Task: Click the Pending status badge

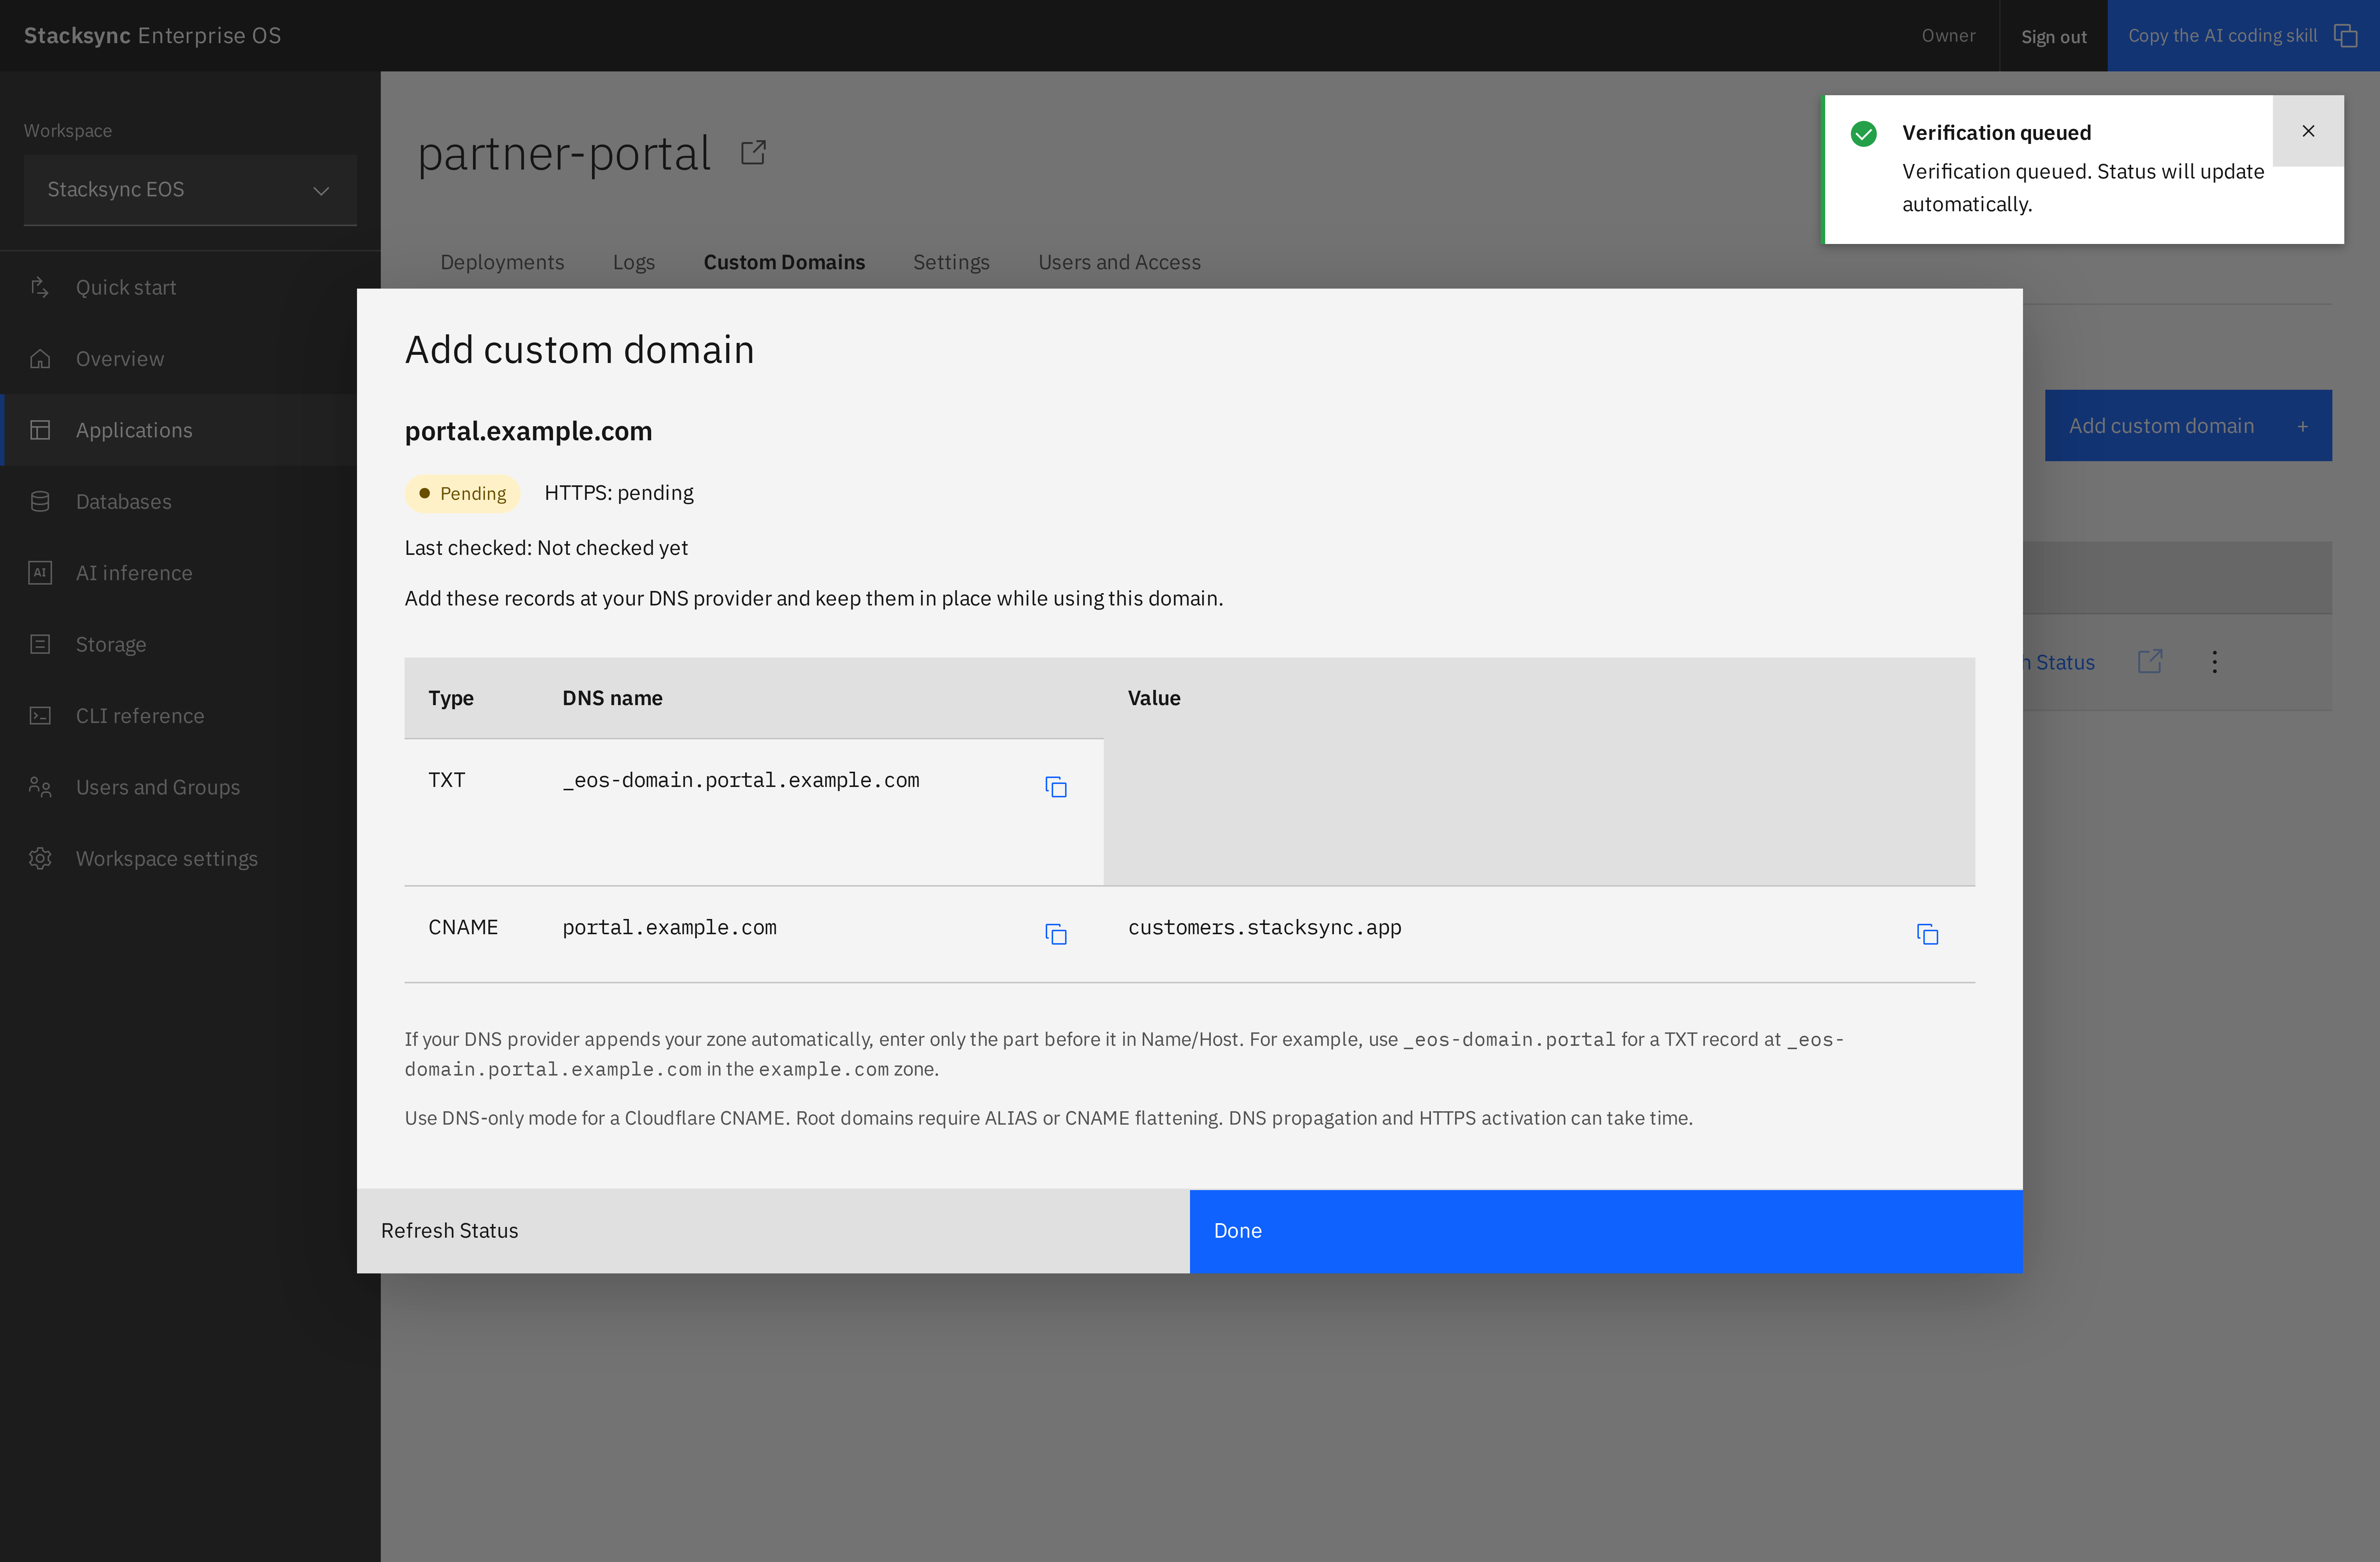Action: click(x=462, y=494)
